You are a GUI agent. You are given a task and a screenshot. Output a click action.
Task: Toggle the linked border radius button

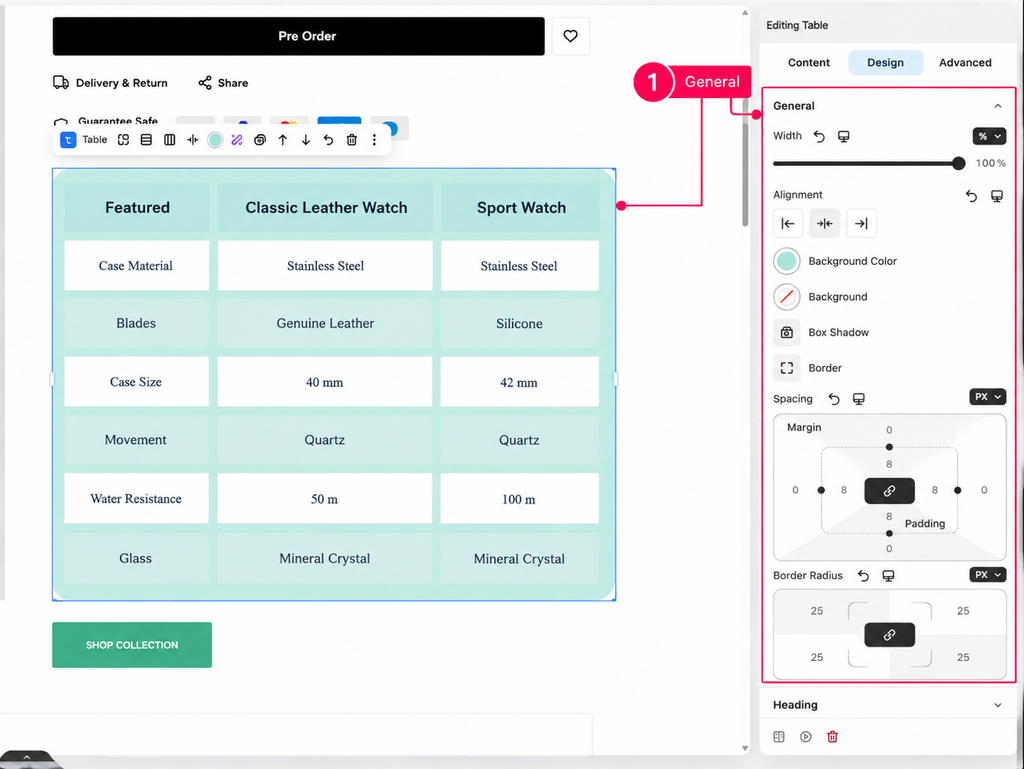[889, 635]
